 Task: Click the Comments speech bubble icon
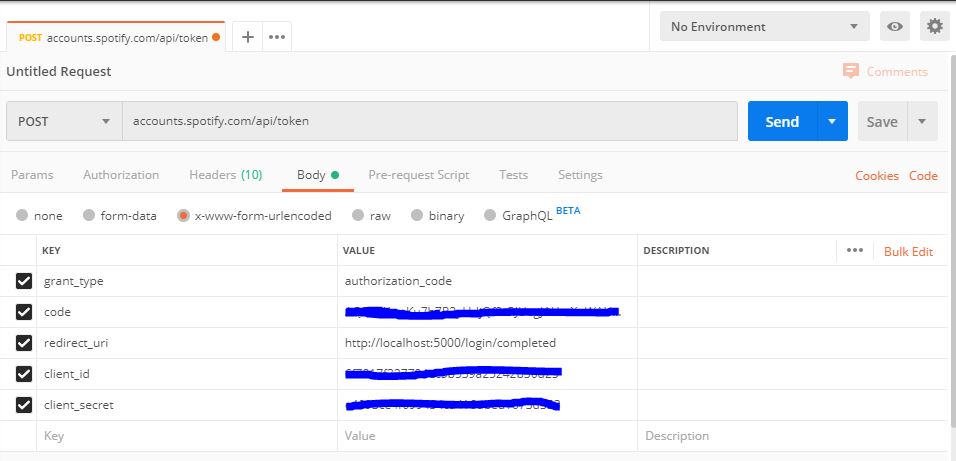point(851,71)
